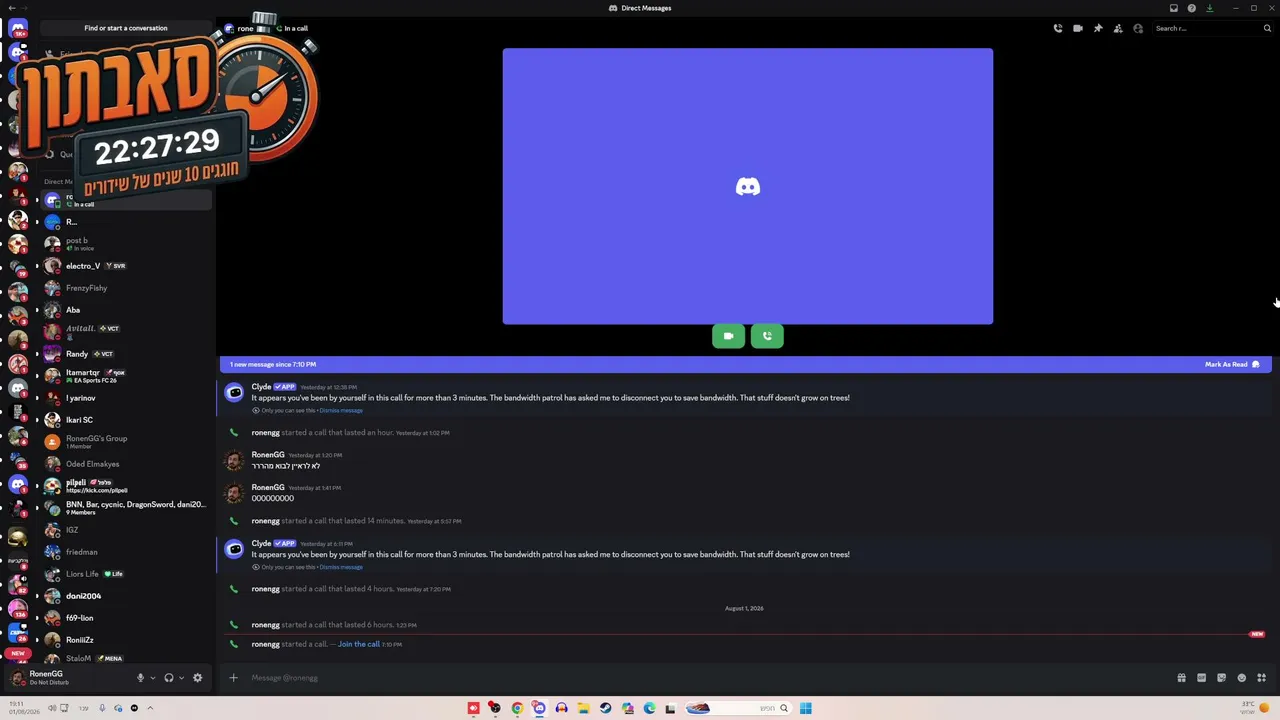Open the Oded Elmakyes conversation

point(125,464)
